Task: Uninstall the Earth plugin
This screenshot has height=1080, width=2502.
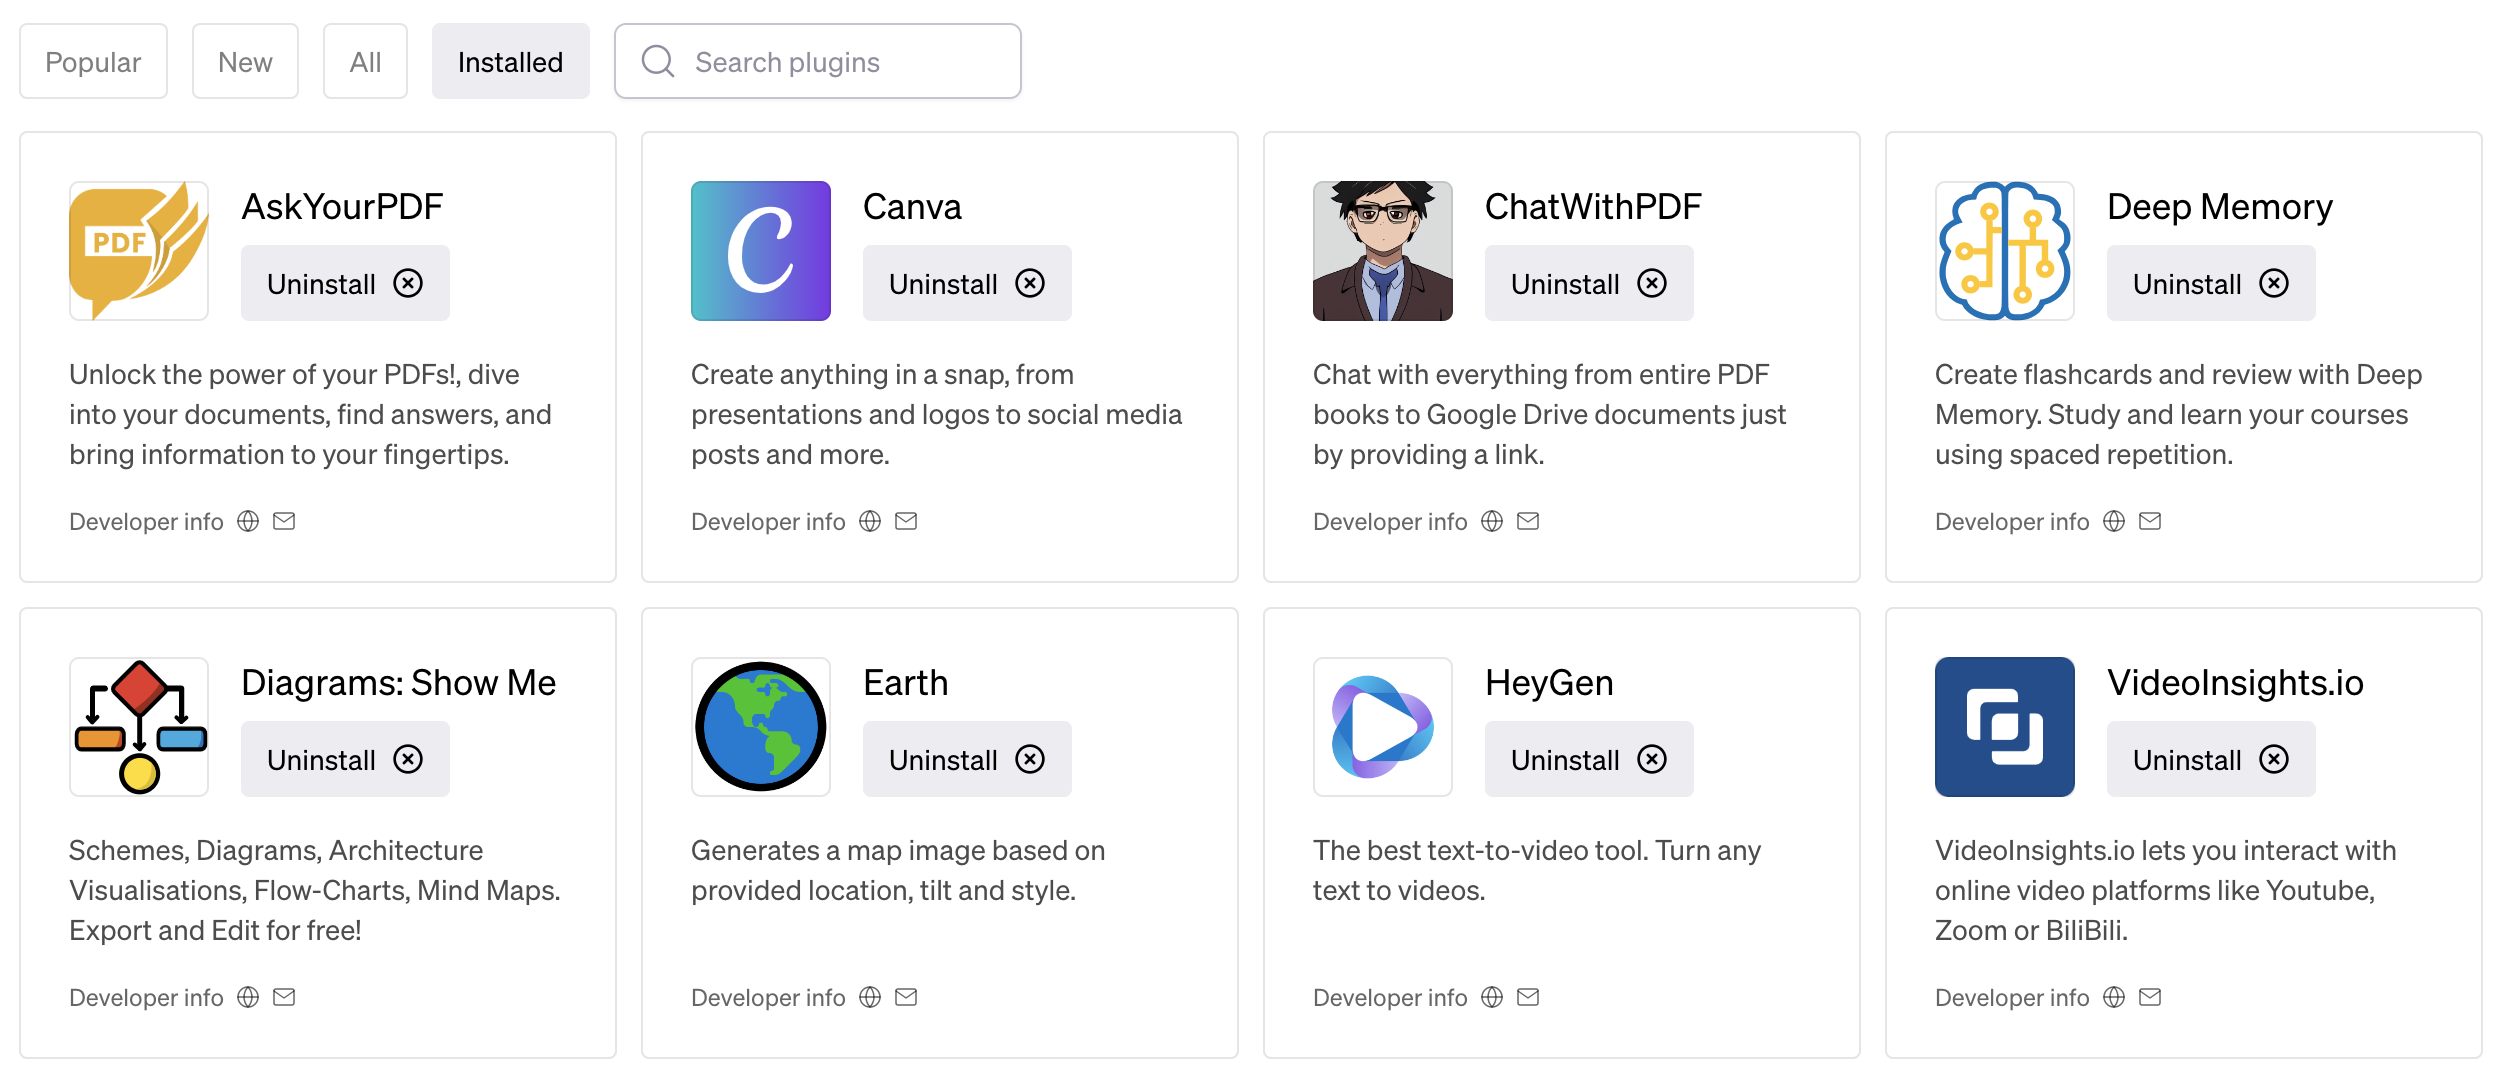Action: pyautogui.click(x=965, y=759)
